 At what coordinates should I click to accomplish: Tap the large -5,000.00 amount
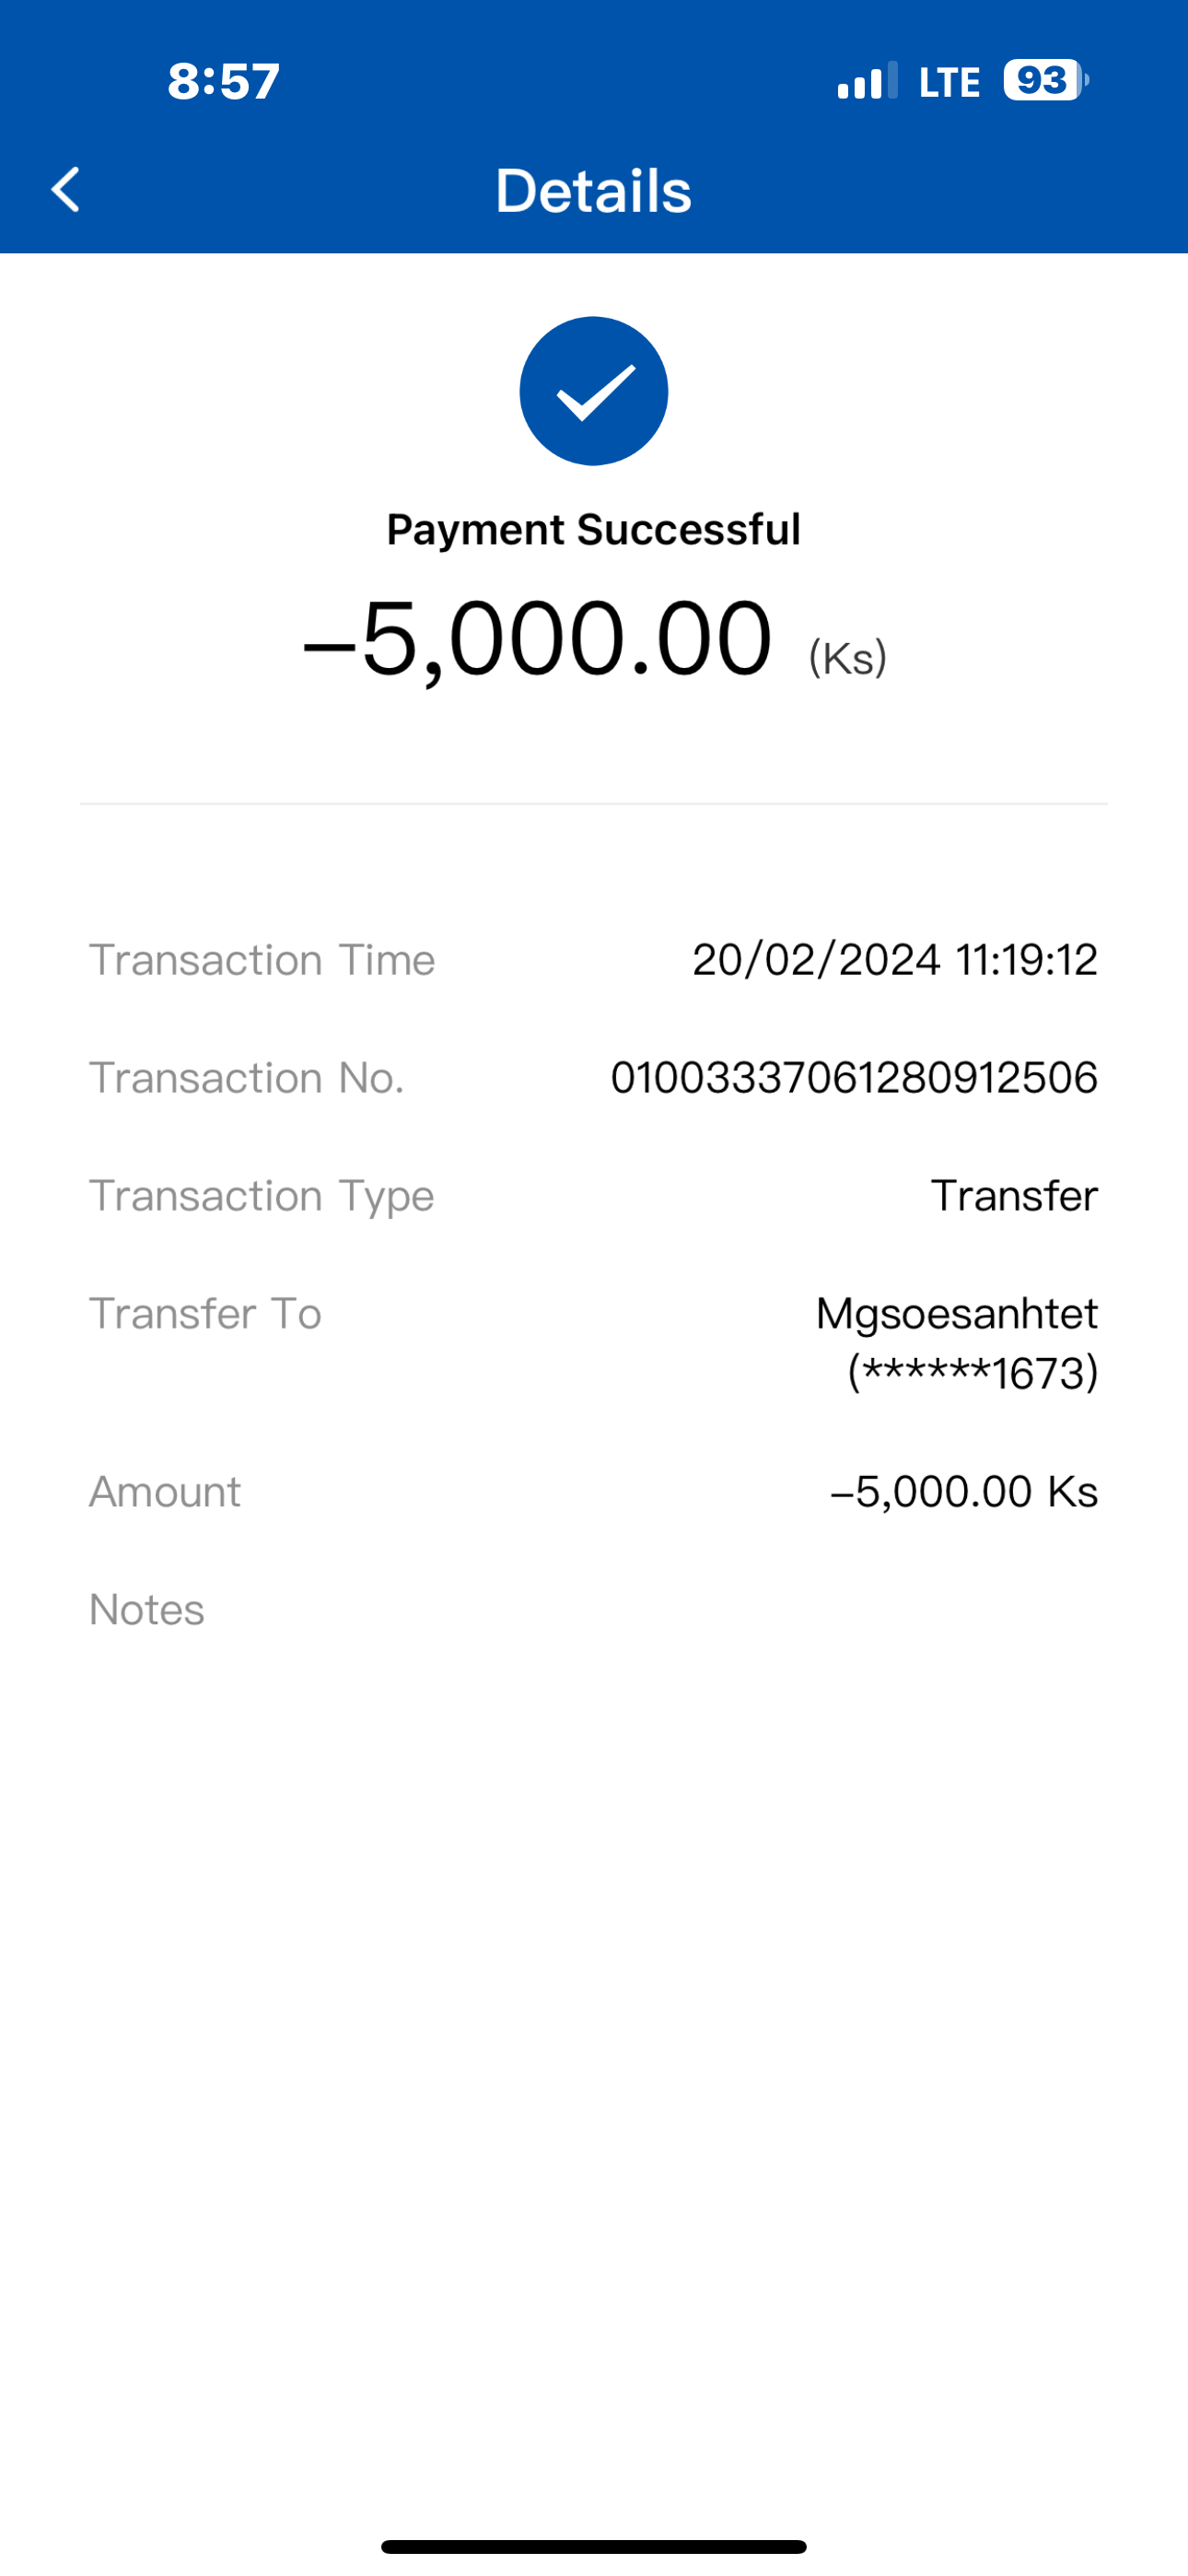coord(538,638)
